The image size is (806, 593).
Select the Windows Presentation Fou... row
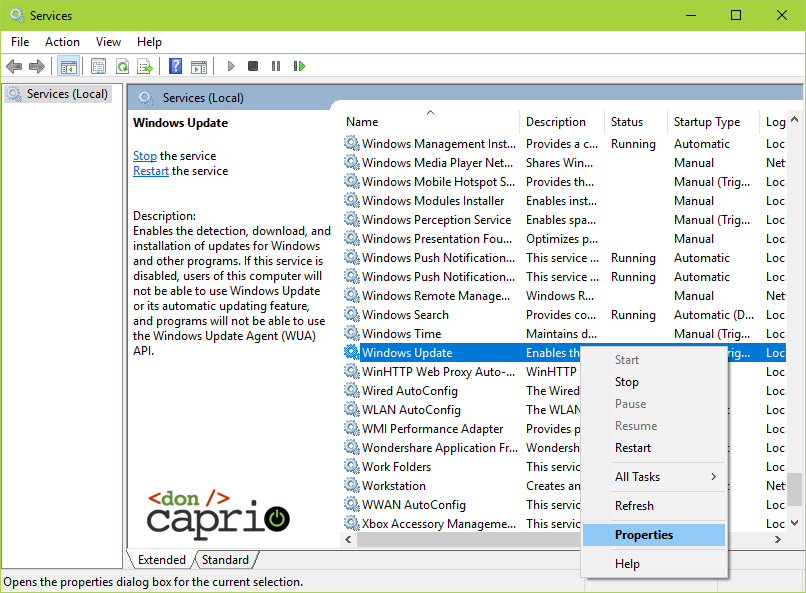pyautogui.click(x=564, y=238)
